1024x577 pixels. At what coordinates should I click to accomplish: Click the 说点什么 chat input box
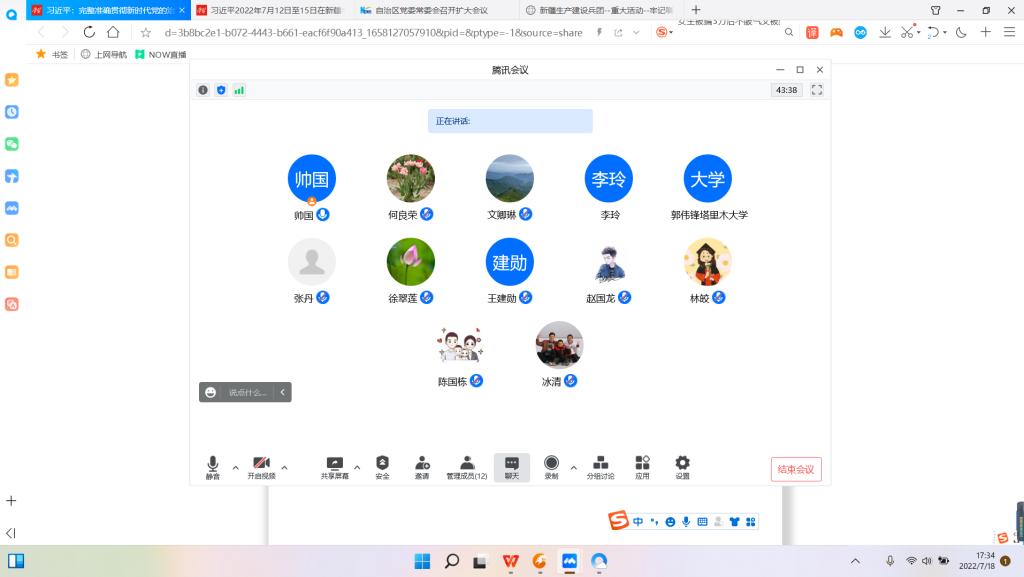tap(246, 393)
